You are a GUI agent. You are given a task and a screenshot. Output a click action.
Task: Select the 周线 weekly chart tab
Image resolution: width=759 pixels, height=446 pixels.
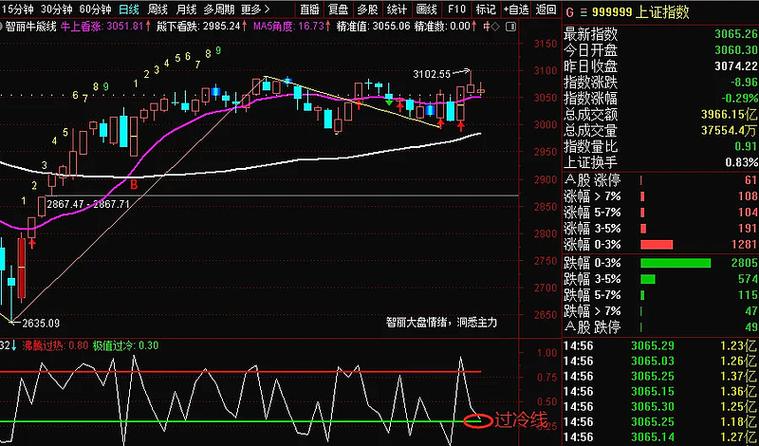(157, 9)
